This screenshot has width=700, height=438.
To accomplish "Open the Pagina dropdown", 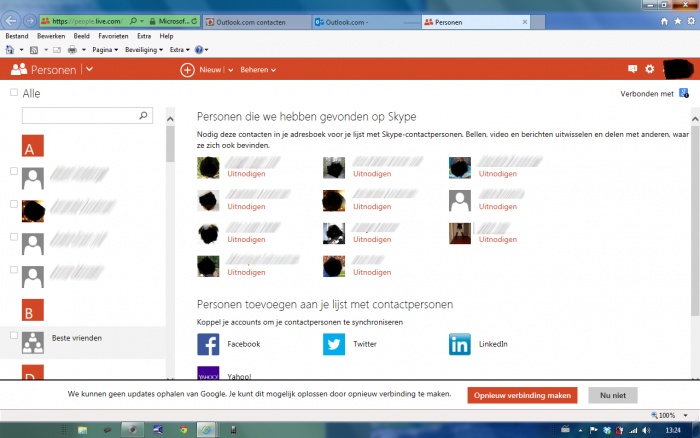I will point(105,50).
